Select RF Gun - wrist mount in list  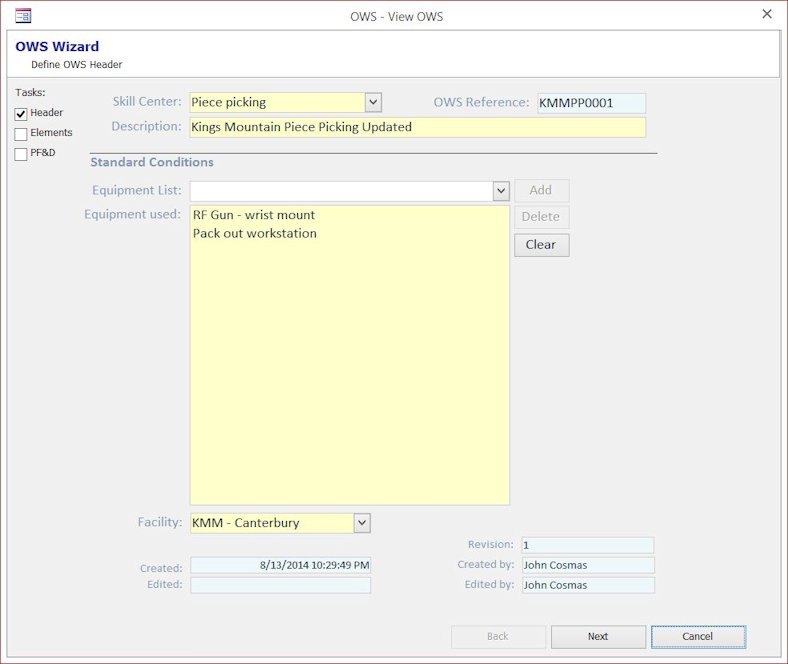350,215
